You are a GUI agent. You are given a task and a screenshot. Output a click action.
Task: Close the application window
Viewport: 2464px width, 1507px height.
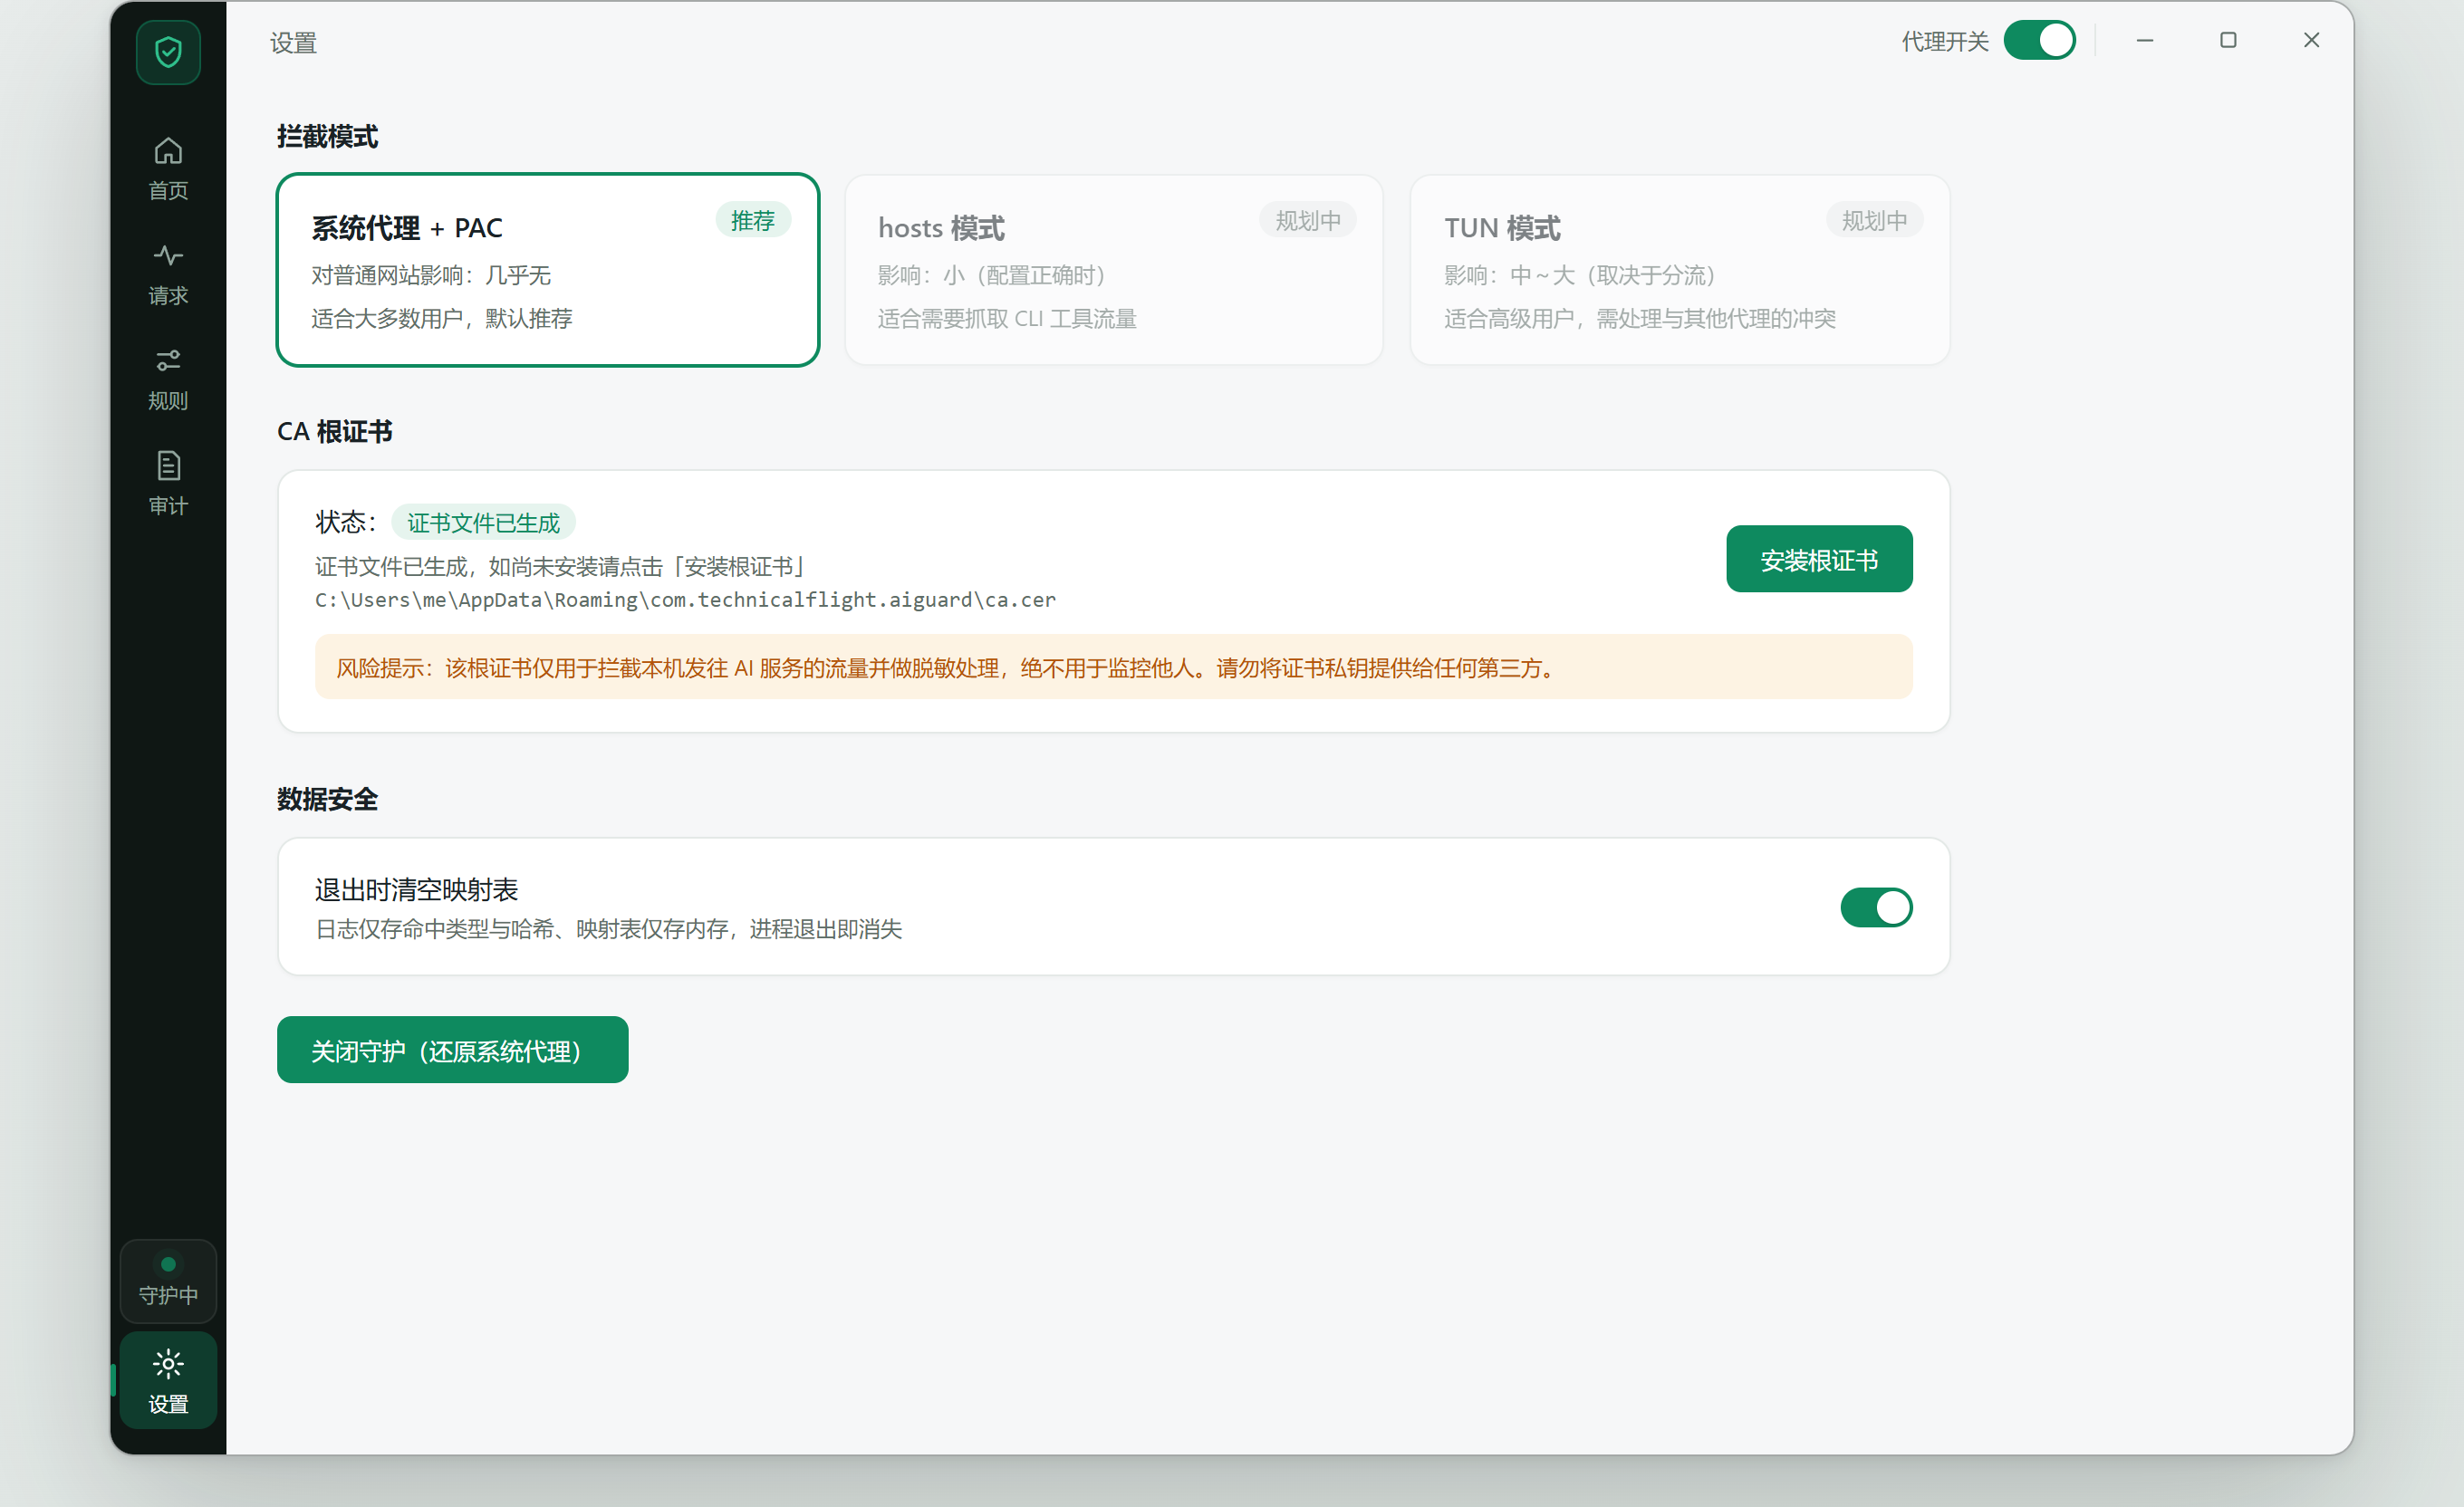[2311, 40]
